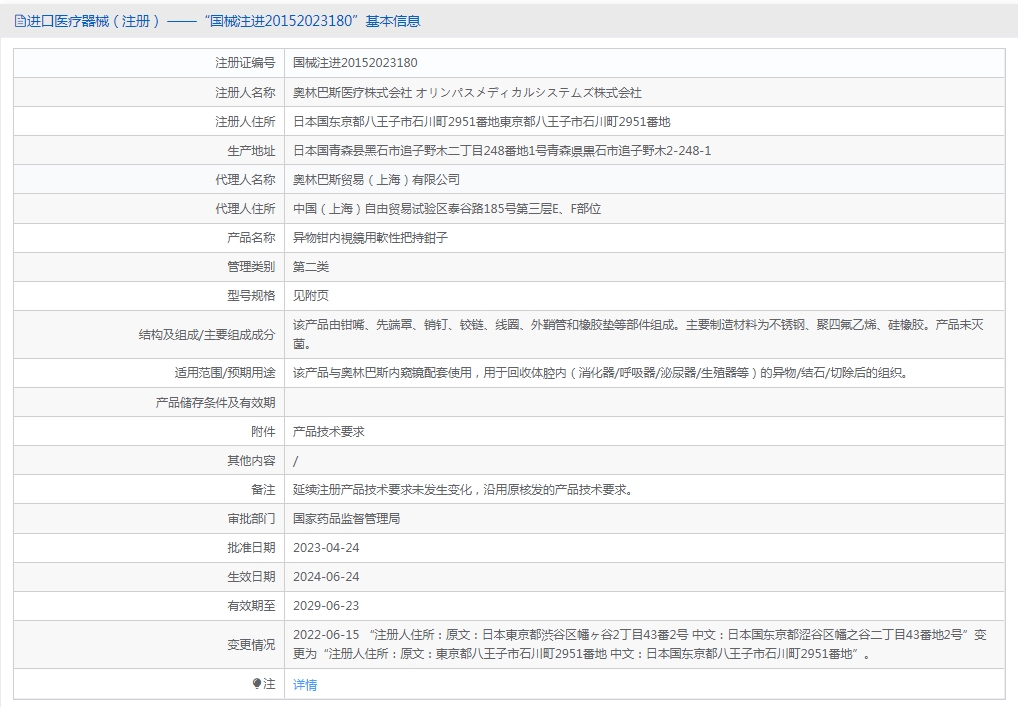
Task: Click the 适用范围/预期用途 label
Action: [x=225, y=373]
